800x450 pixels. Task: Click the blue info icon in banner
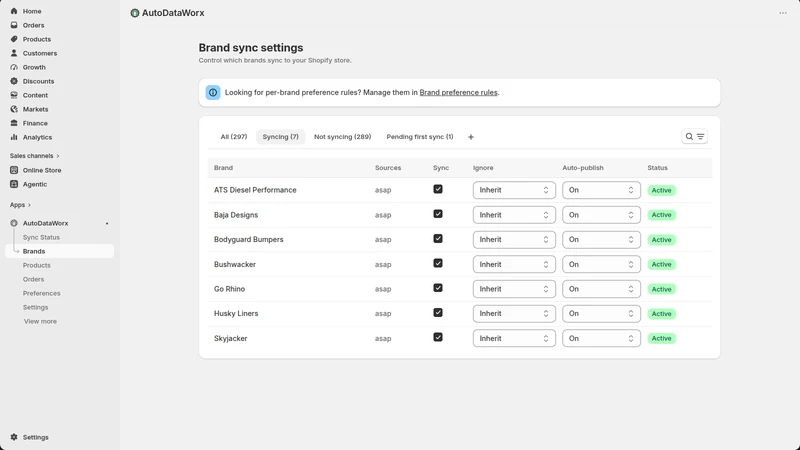(x=213, y=92)
